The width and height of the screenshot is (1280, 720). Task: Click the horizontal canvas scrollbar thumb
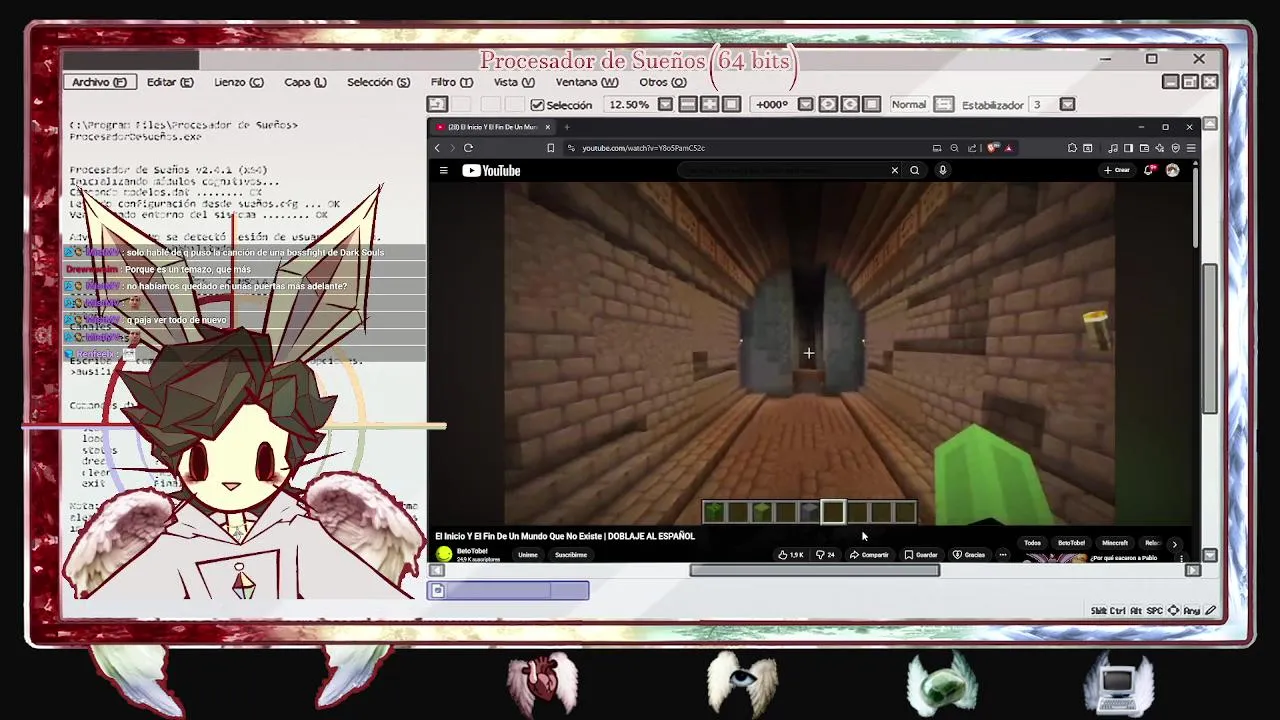[815, 570]
